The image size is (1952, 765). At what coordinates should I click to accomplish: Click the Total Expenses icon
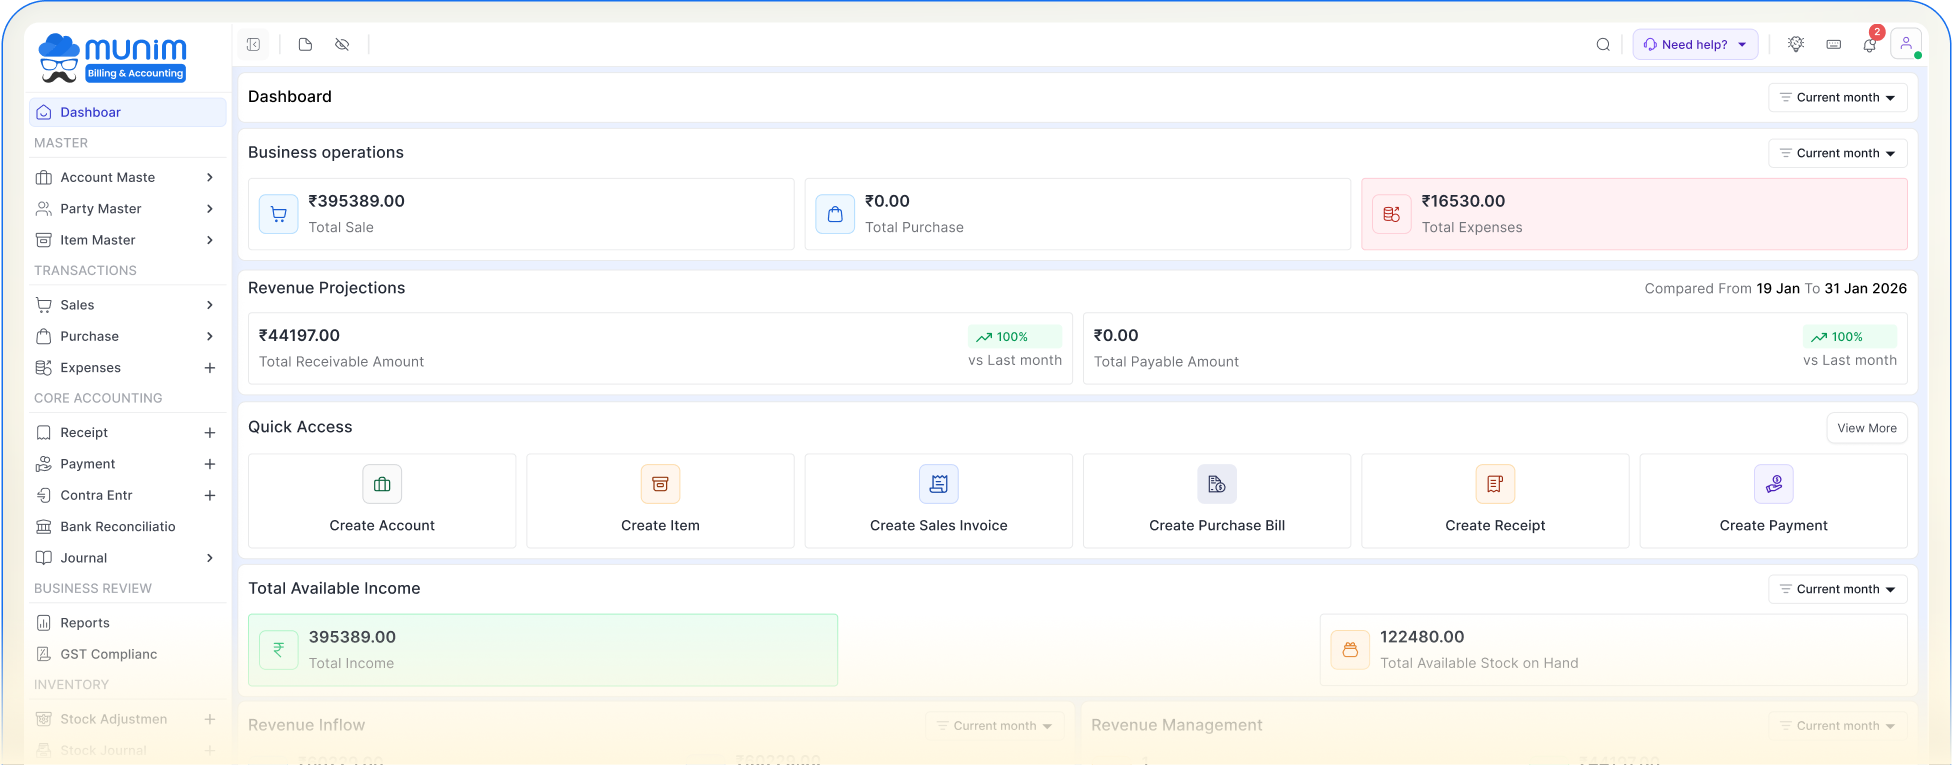click(1392, 214)
